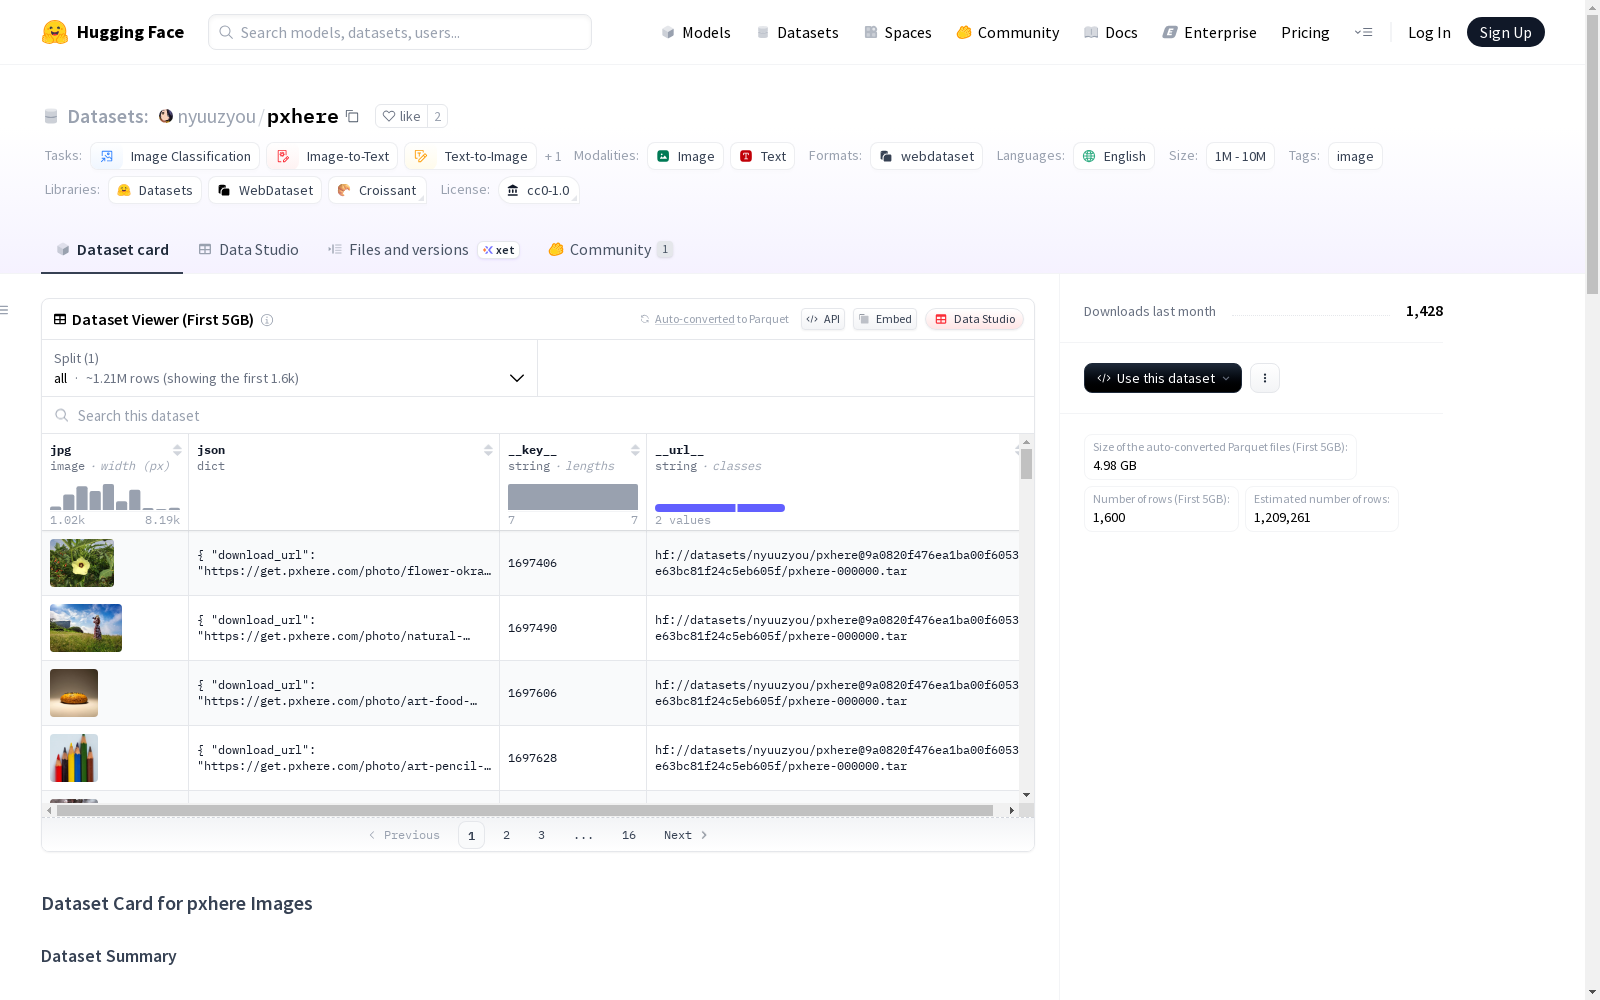The width and height of the screenshot is (1600, 1000).
Task: Open the cc0-1.0 license tag
Action: [x=538, y=190]
